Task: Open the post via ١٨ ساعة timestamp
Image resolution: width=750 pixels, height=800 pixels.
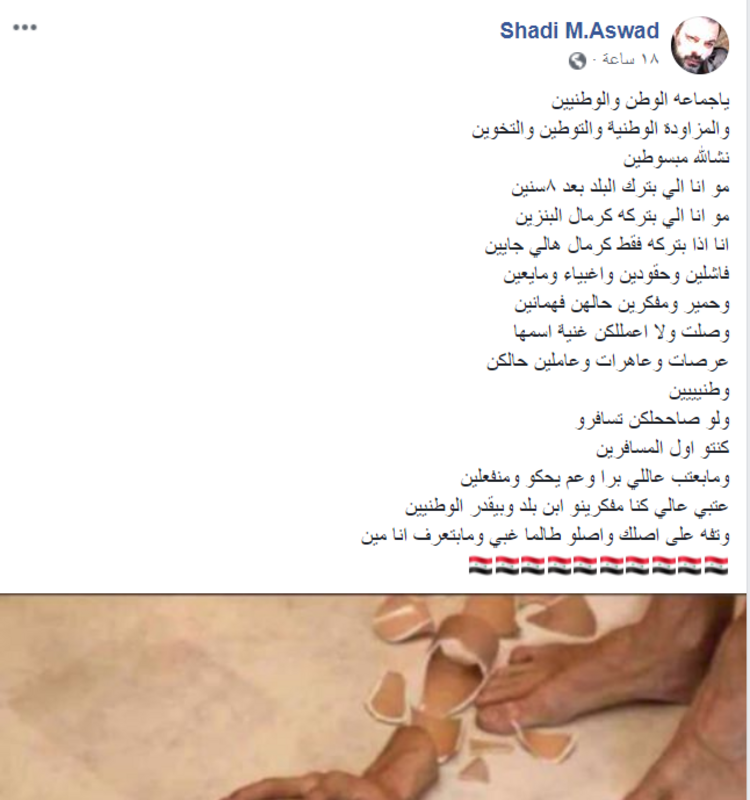Action: tap(631, 59)
